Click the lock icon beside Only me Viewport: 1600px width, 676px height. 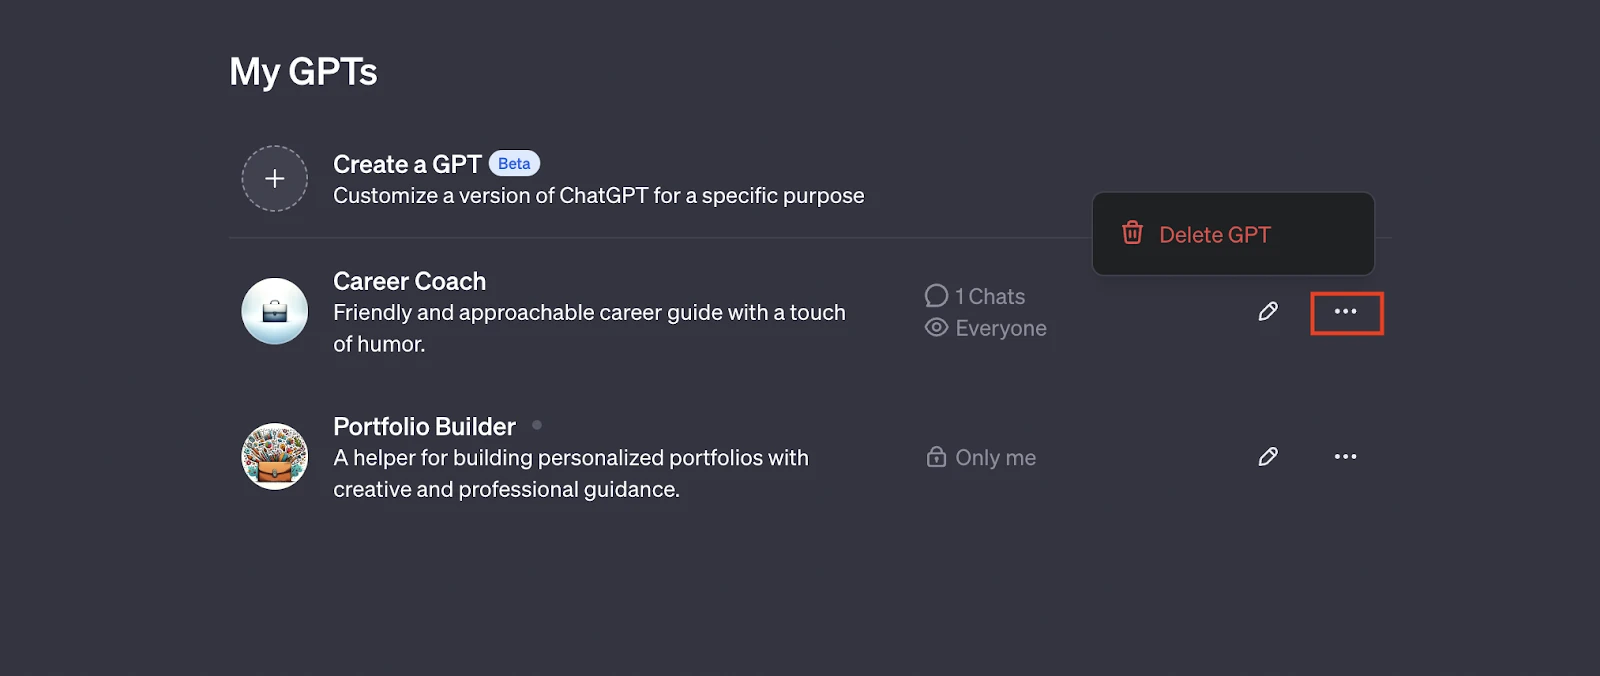point(936,457)
